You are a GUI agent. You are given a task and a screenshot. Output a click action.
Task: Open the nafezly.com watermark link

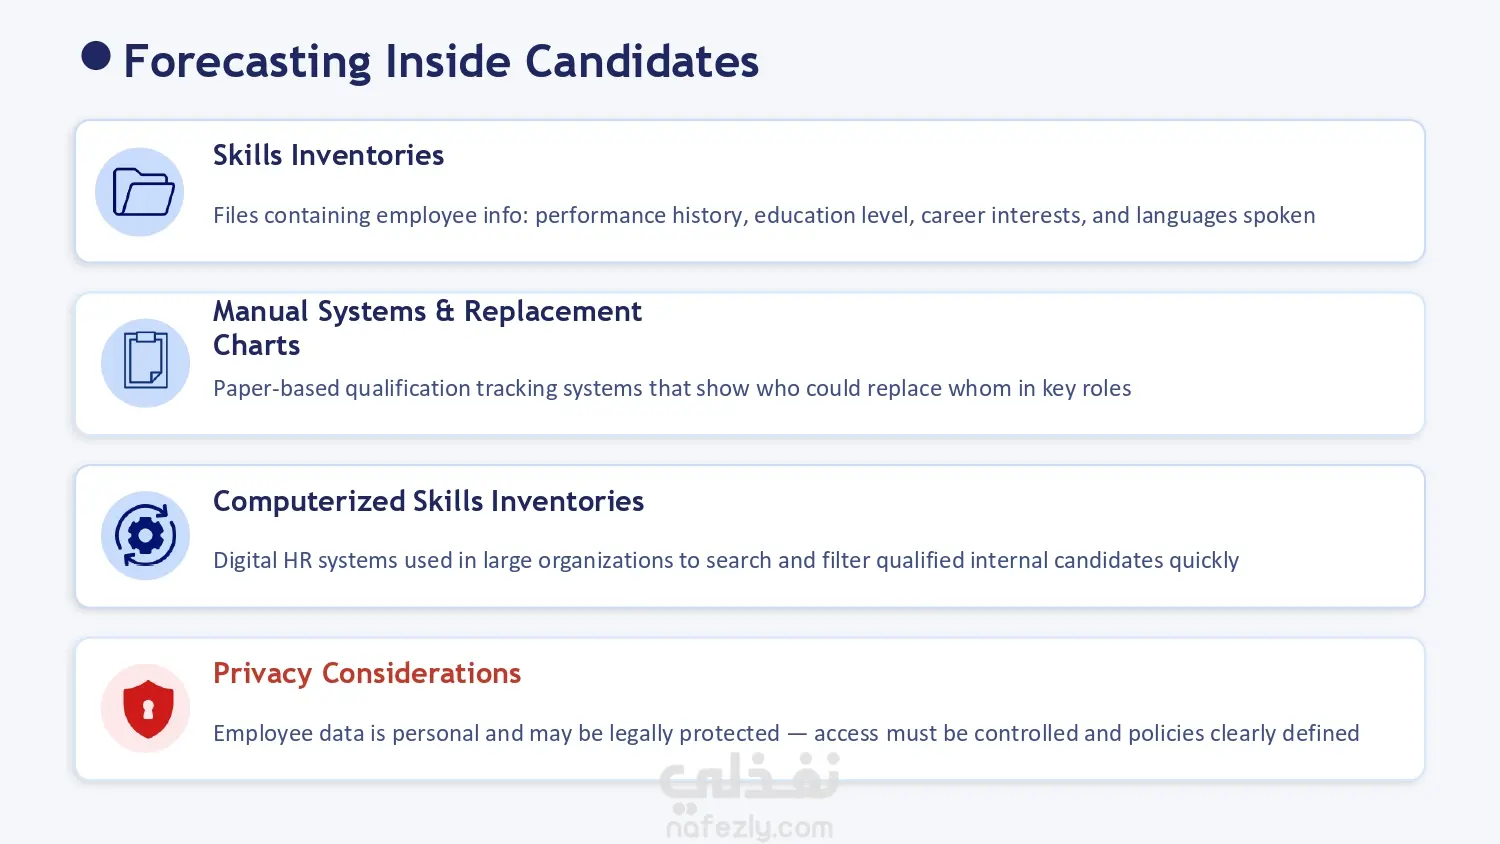point(749,826)
